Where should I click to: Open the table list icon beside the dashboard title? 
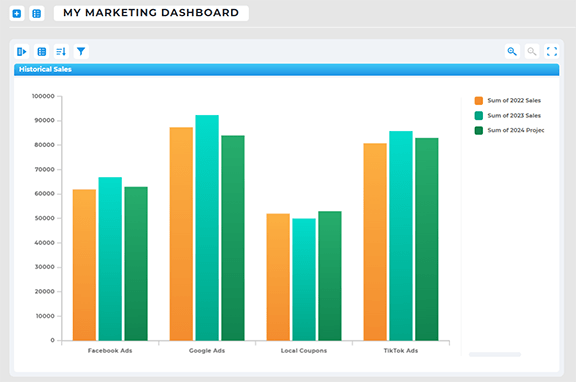tap(36, 14)
